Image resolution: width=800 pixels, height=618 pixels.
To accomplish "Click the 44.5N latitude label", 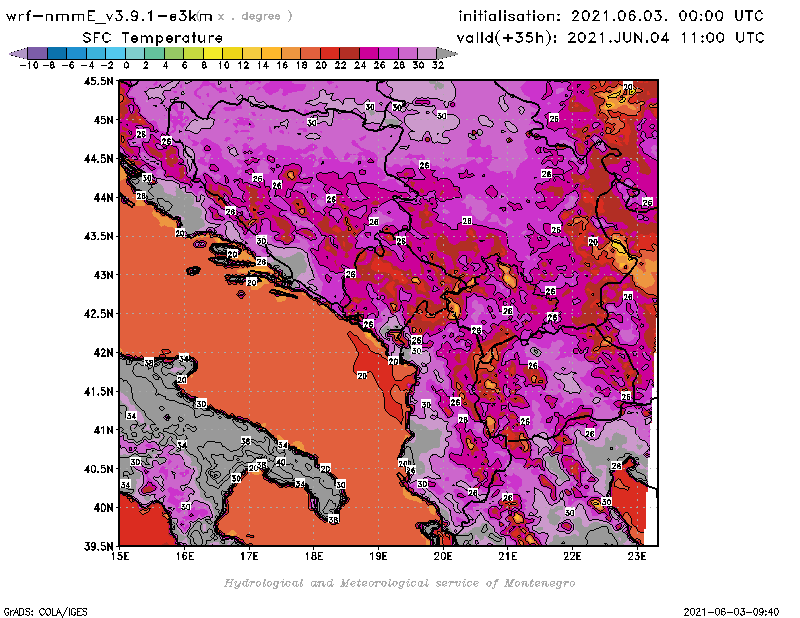I will (98, 159).
